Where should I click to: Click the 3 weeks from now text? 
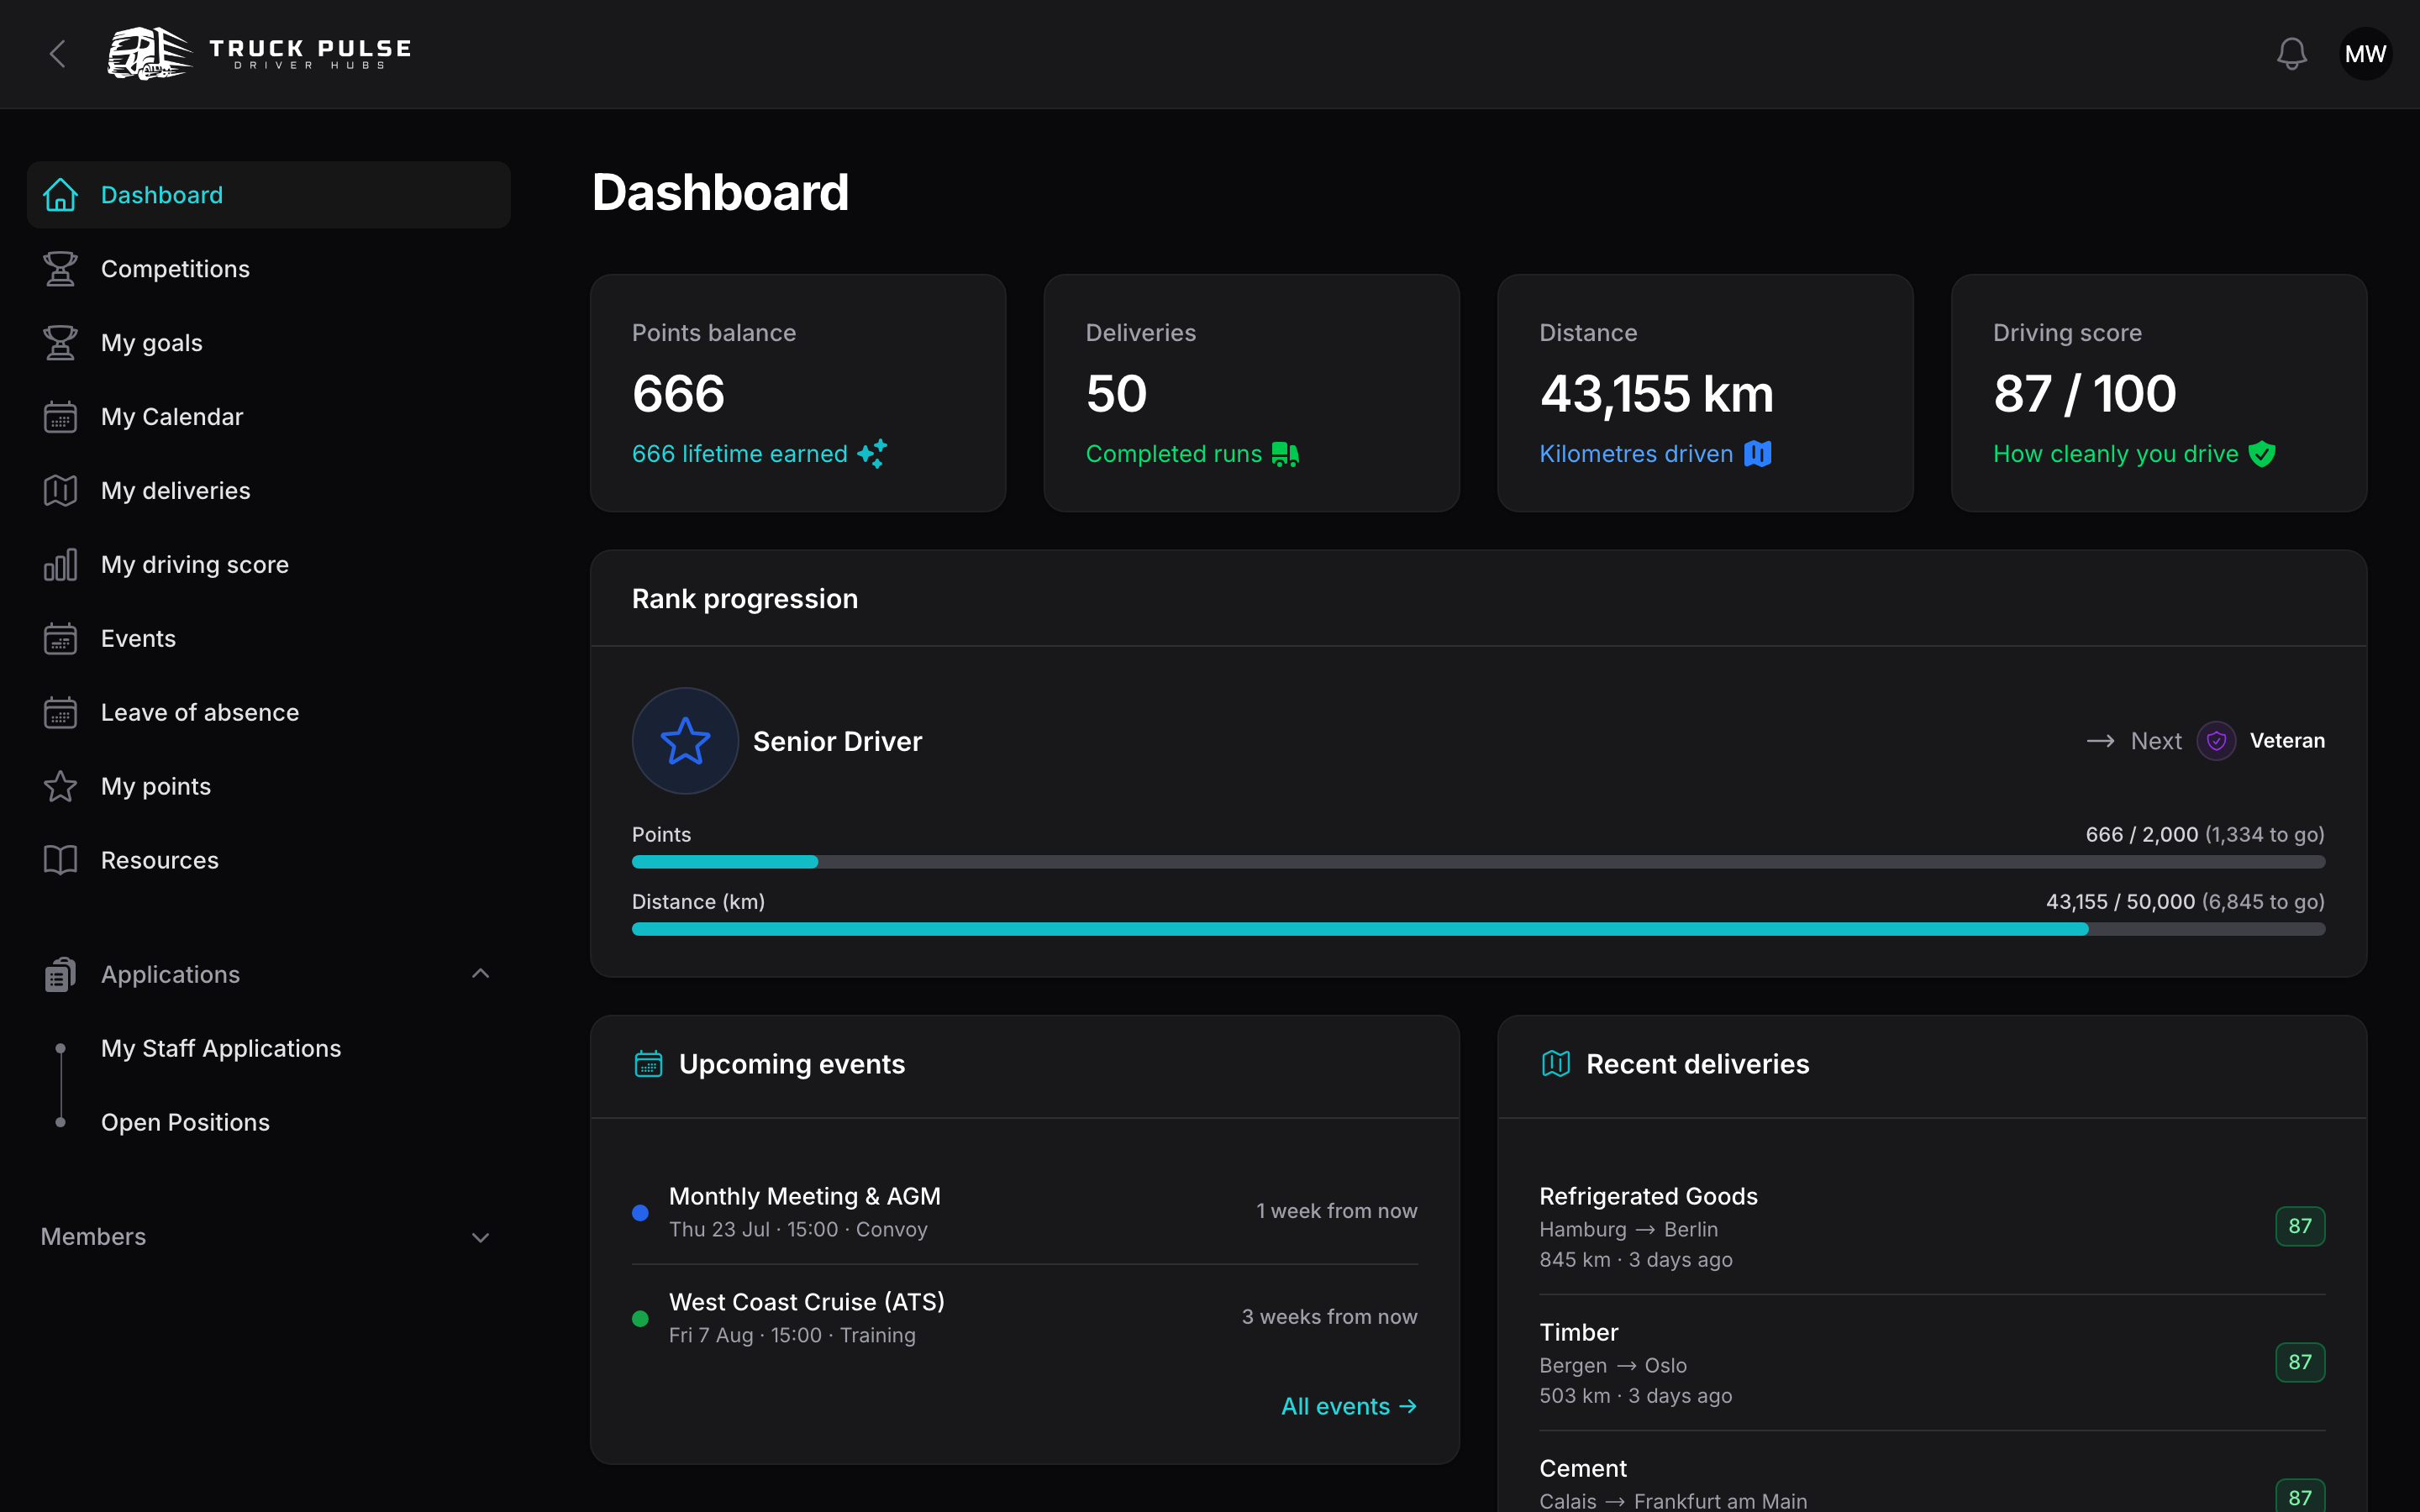[x=1329, y=1317]
